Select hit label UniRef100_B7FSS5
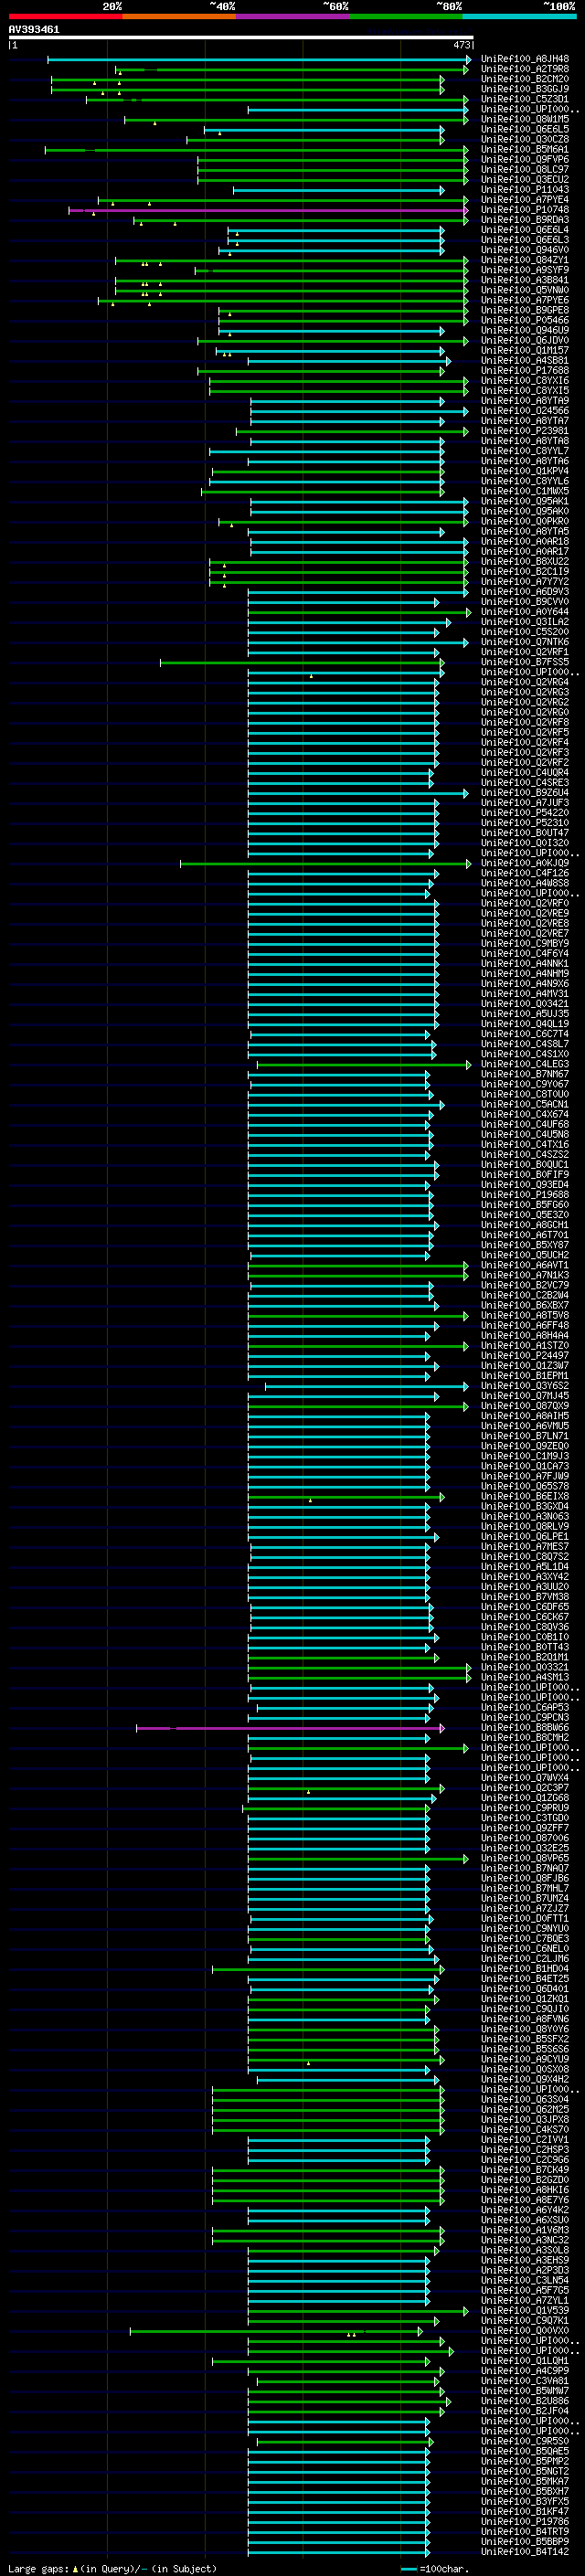 click(525, 662)
